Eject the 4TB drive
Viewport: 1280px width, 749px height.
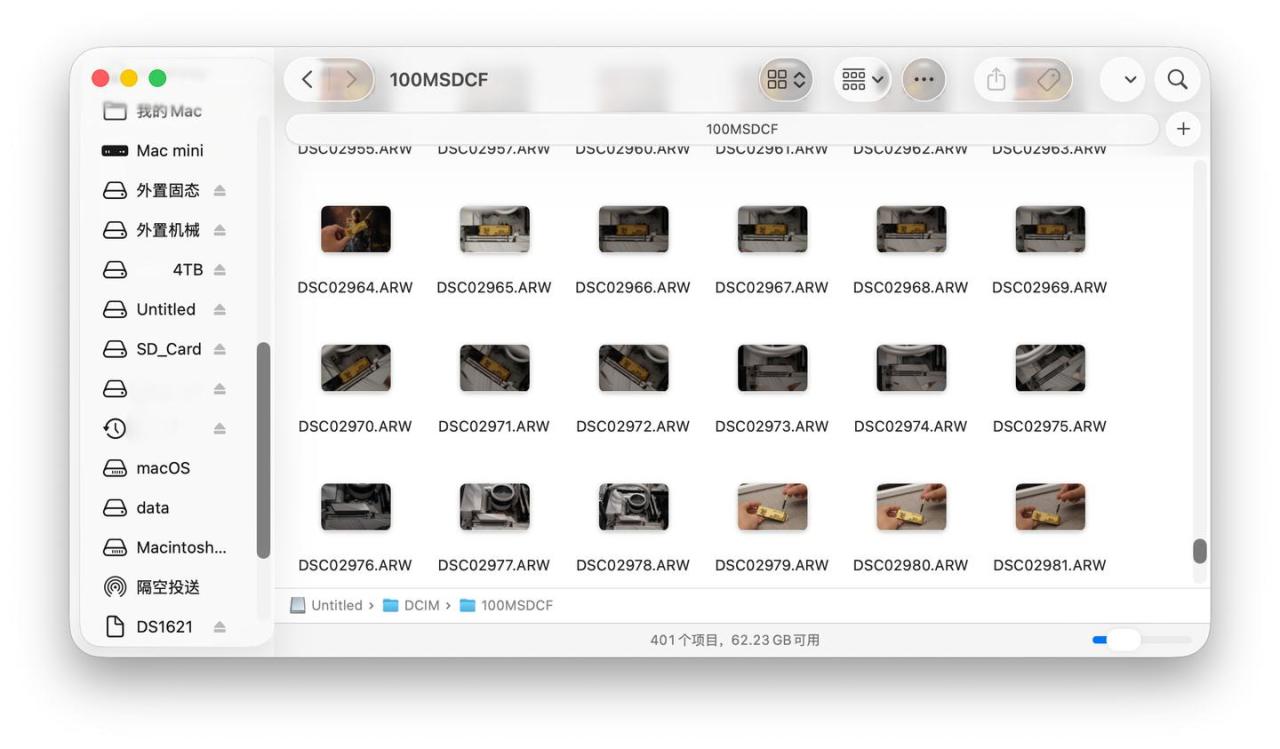coord(220,270)
